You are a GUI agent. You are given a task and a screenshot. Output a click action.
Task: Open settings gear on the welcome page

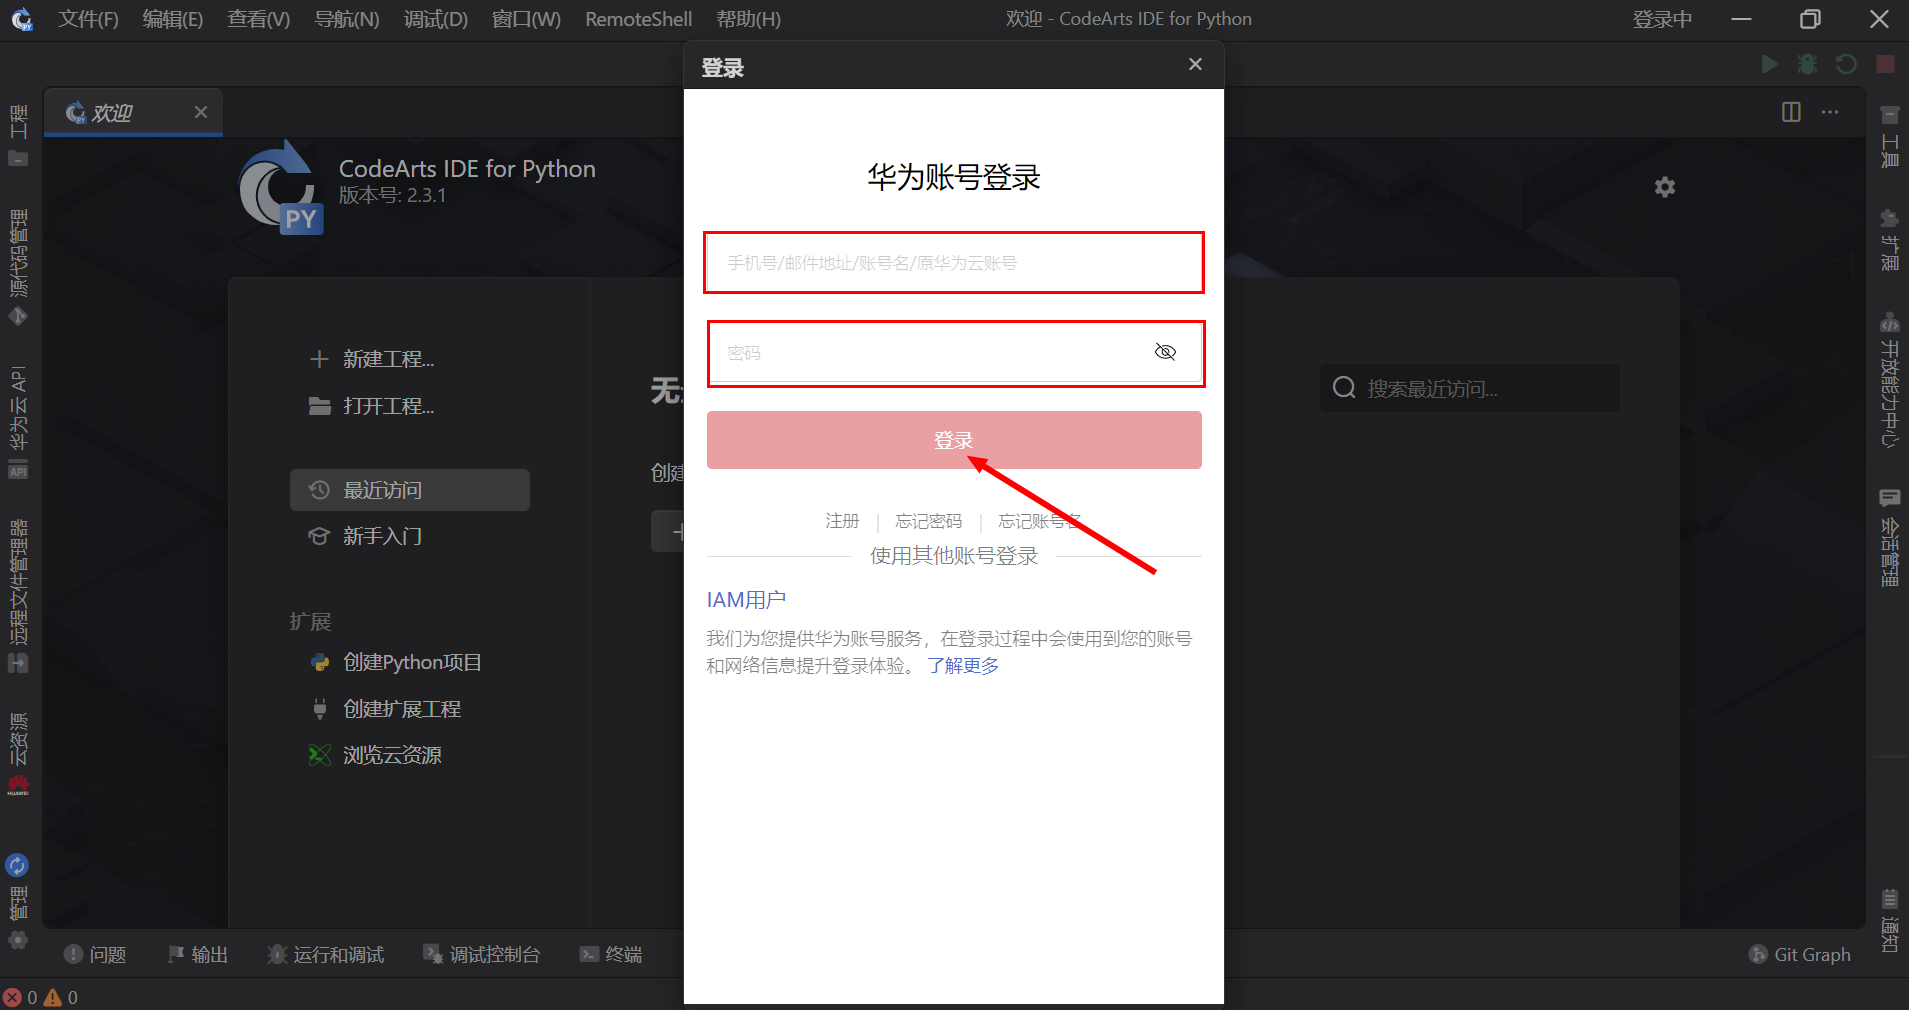pyautogui.click(x=1663, y=186)
